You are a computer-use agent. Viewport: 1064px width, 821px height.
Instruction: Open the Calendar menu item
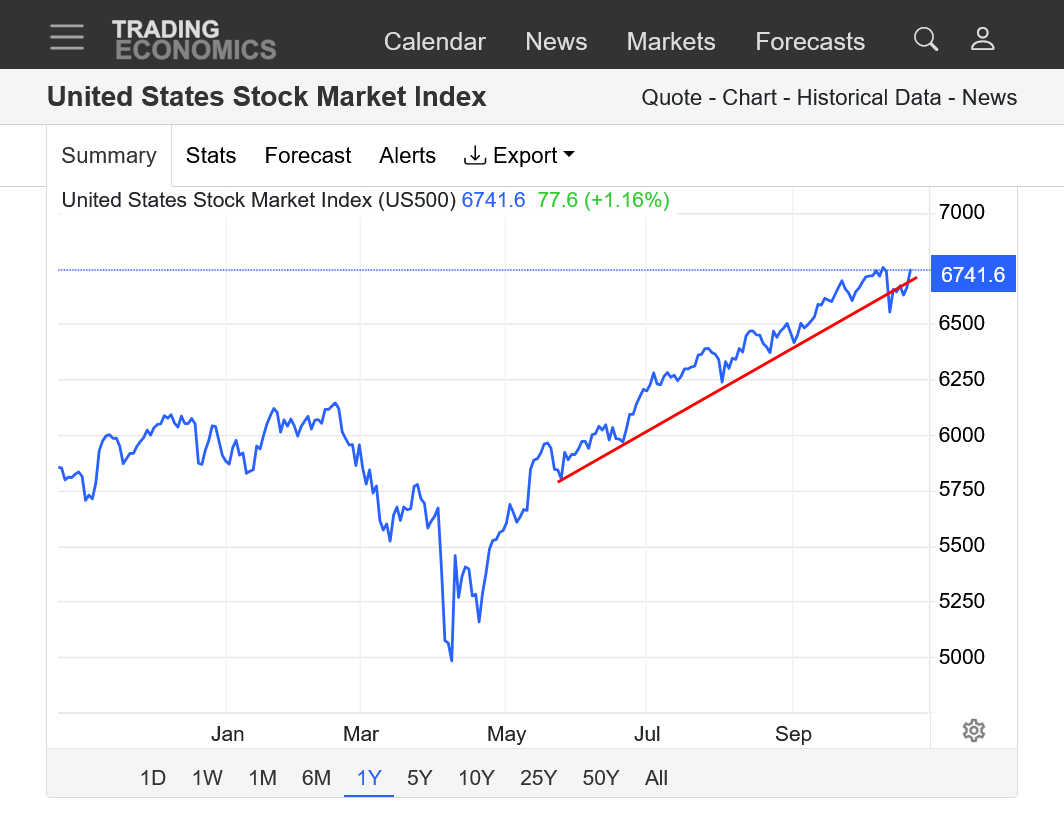coord(435,42)
